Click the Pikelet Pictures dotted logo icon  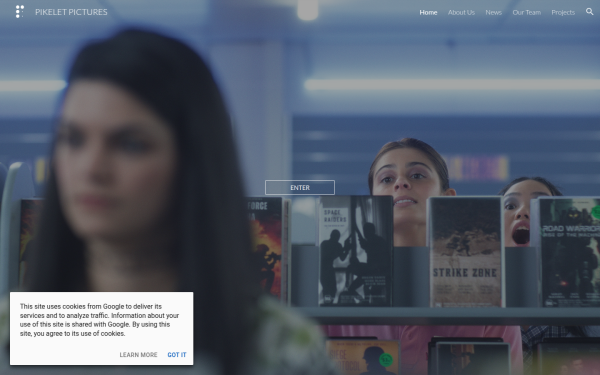20,12
